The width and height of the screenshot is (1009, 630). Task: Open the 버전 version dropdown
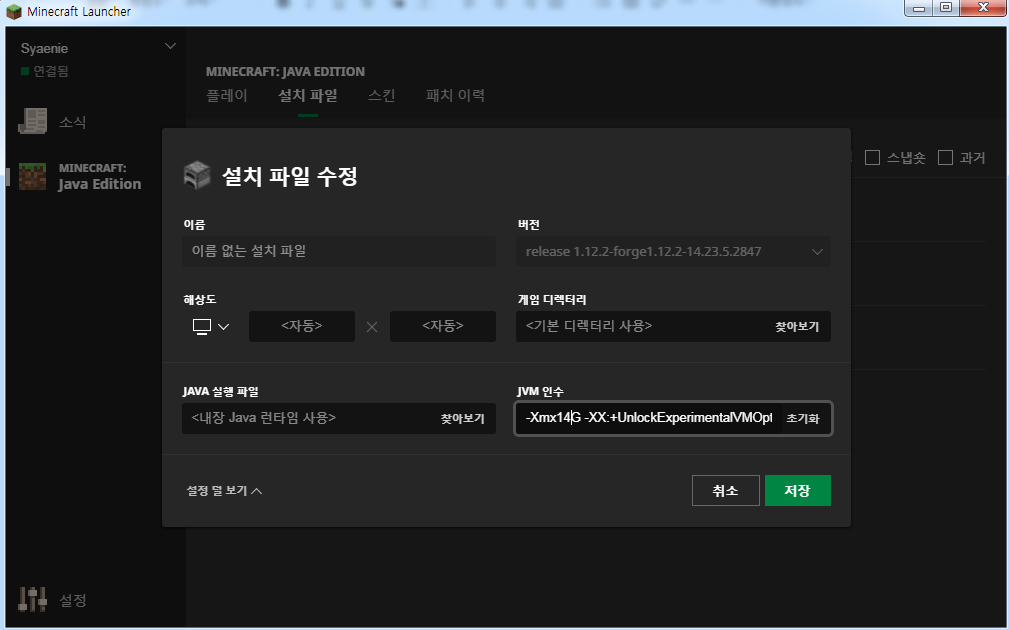pos(673,252)
